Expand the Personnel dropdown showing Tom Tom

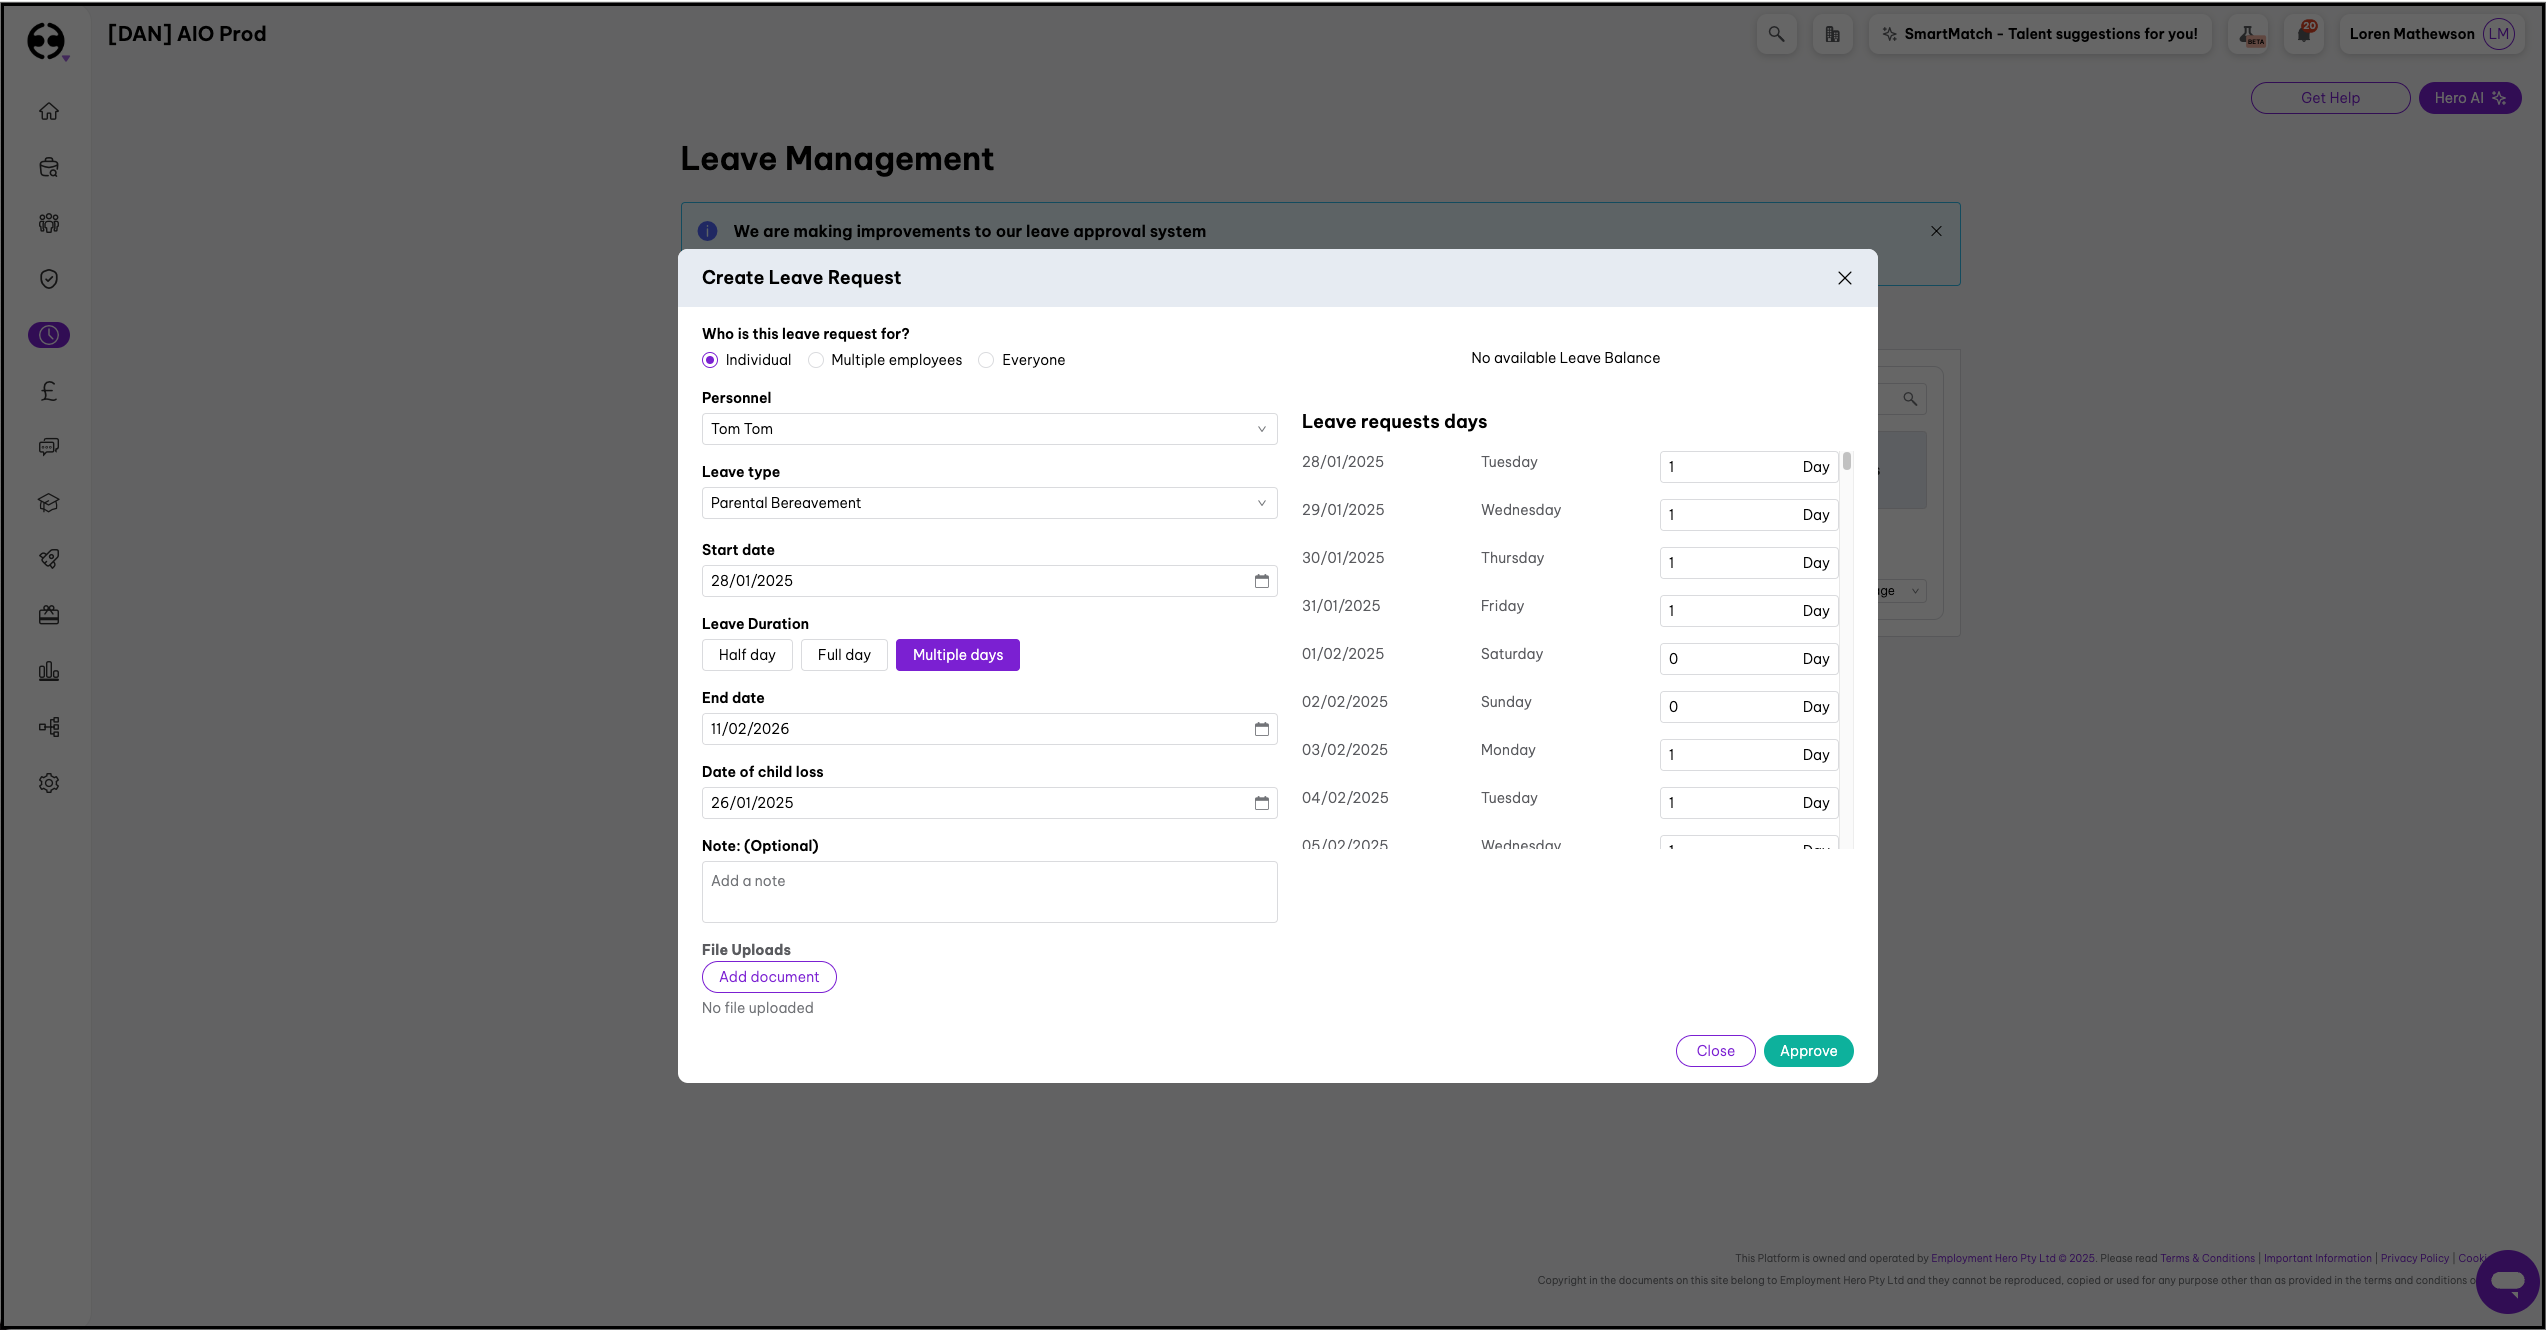point(989,429)
